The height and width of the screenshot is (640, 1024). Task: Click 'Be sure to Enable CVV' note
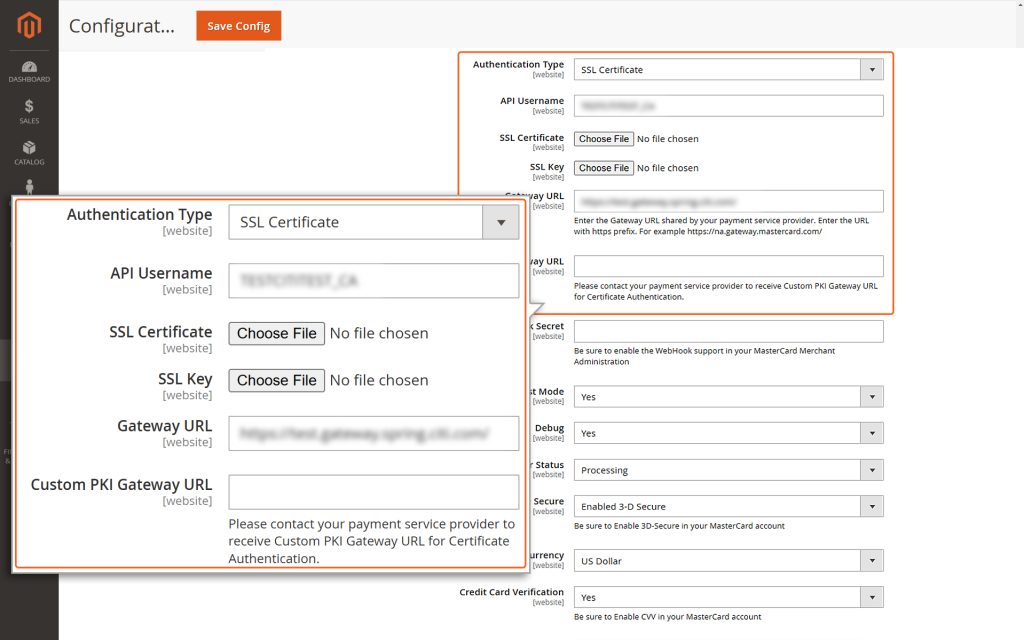[x=667, y=616]
